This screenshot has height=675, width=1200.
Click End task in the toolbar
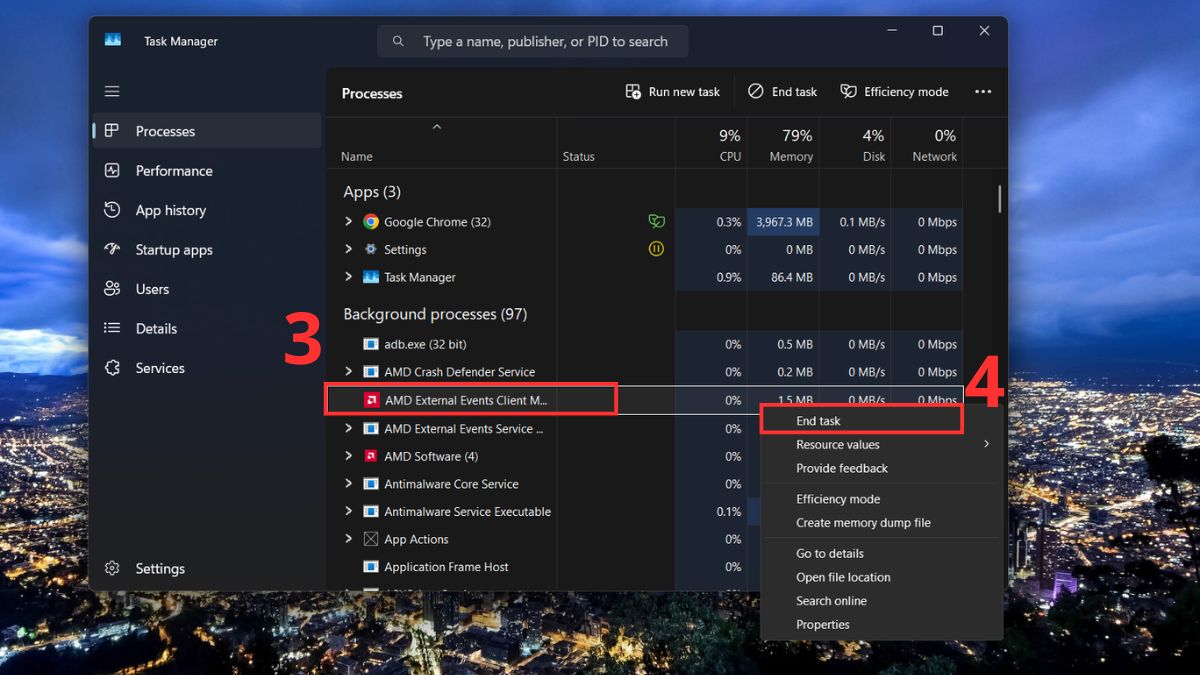tap(783, 91)
